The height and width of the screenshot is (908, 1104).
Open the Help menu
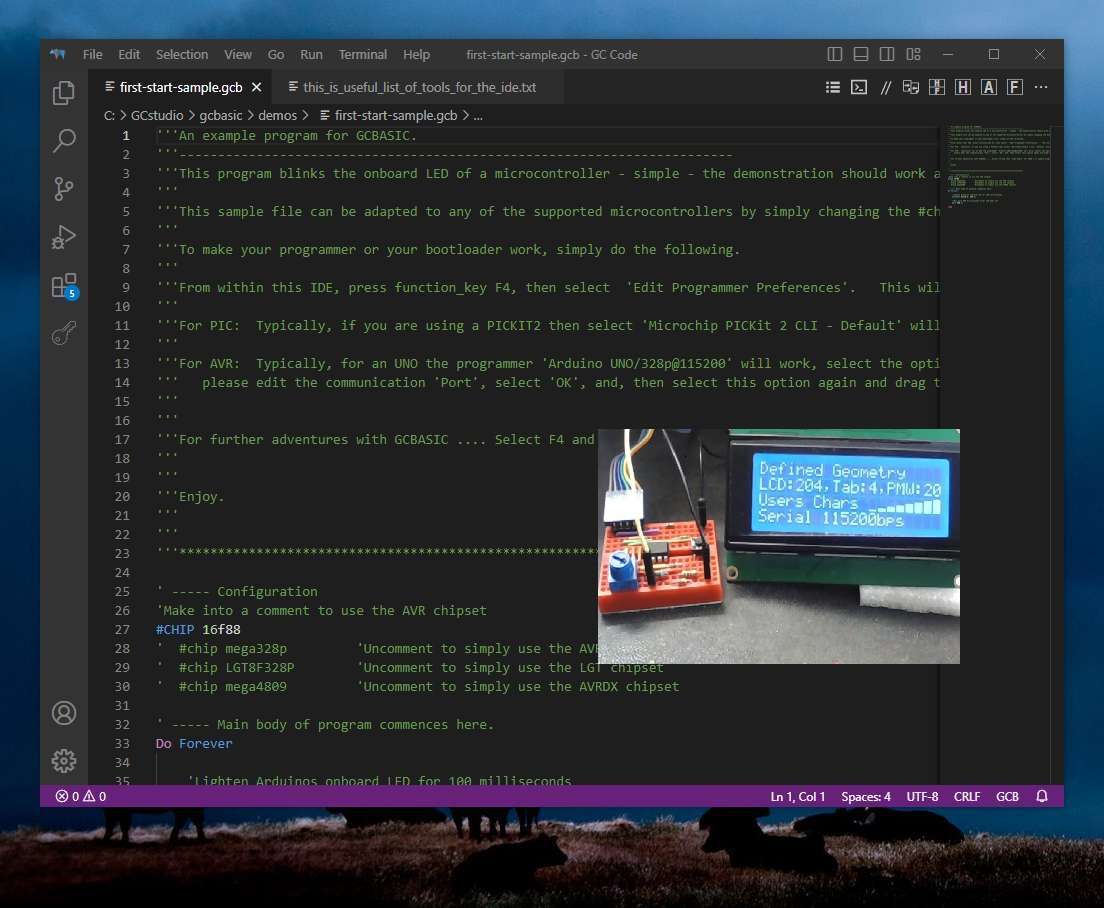(416, 54)
